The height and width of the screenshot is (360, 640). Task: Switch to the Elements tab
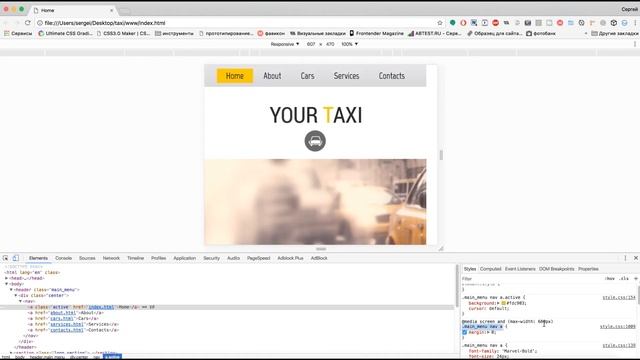pyautogui.click(x=38, y=258)
